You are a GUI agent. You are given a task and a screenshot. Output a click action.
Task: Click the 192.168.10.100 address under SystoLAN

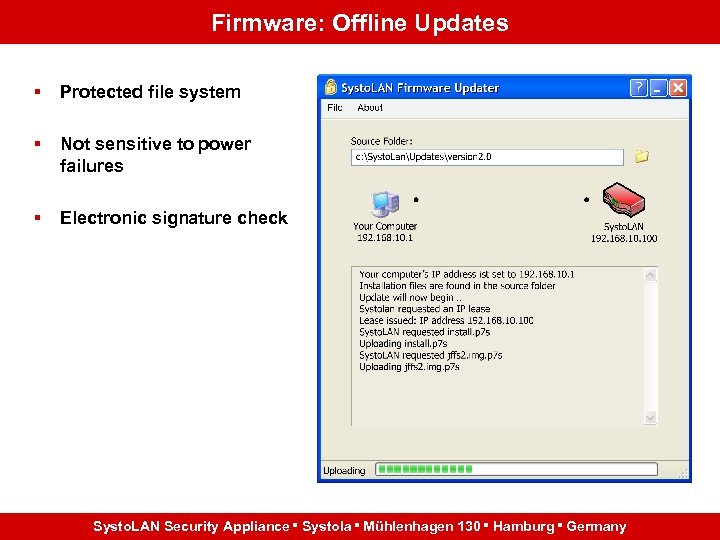coord(624,238)
